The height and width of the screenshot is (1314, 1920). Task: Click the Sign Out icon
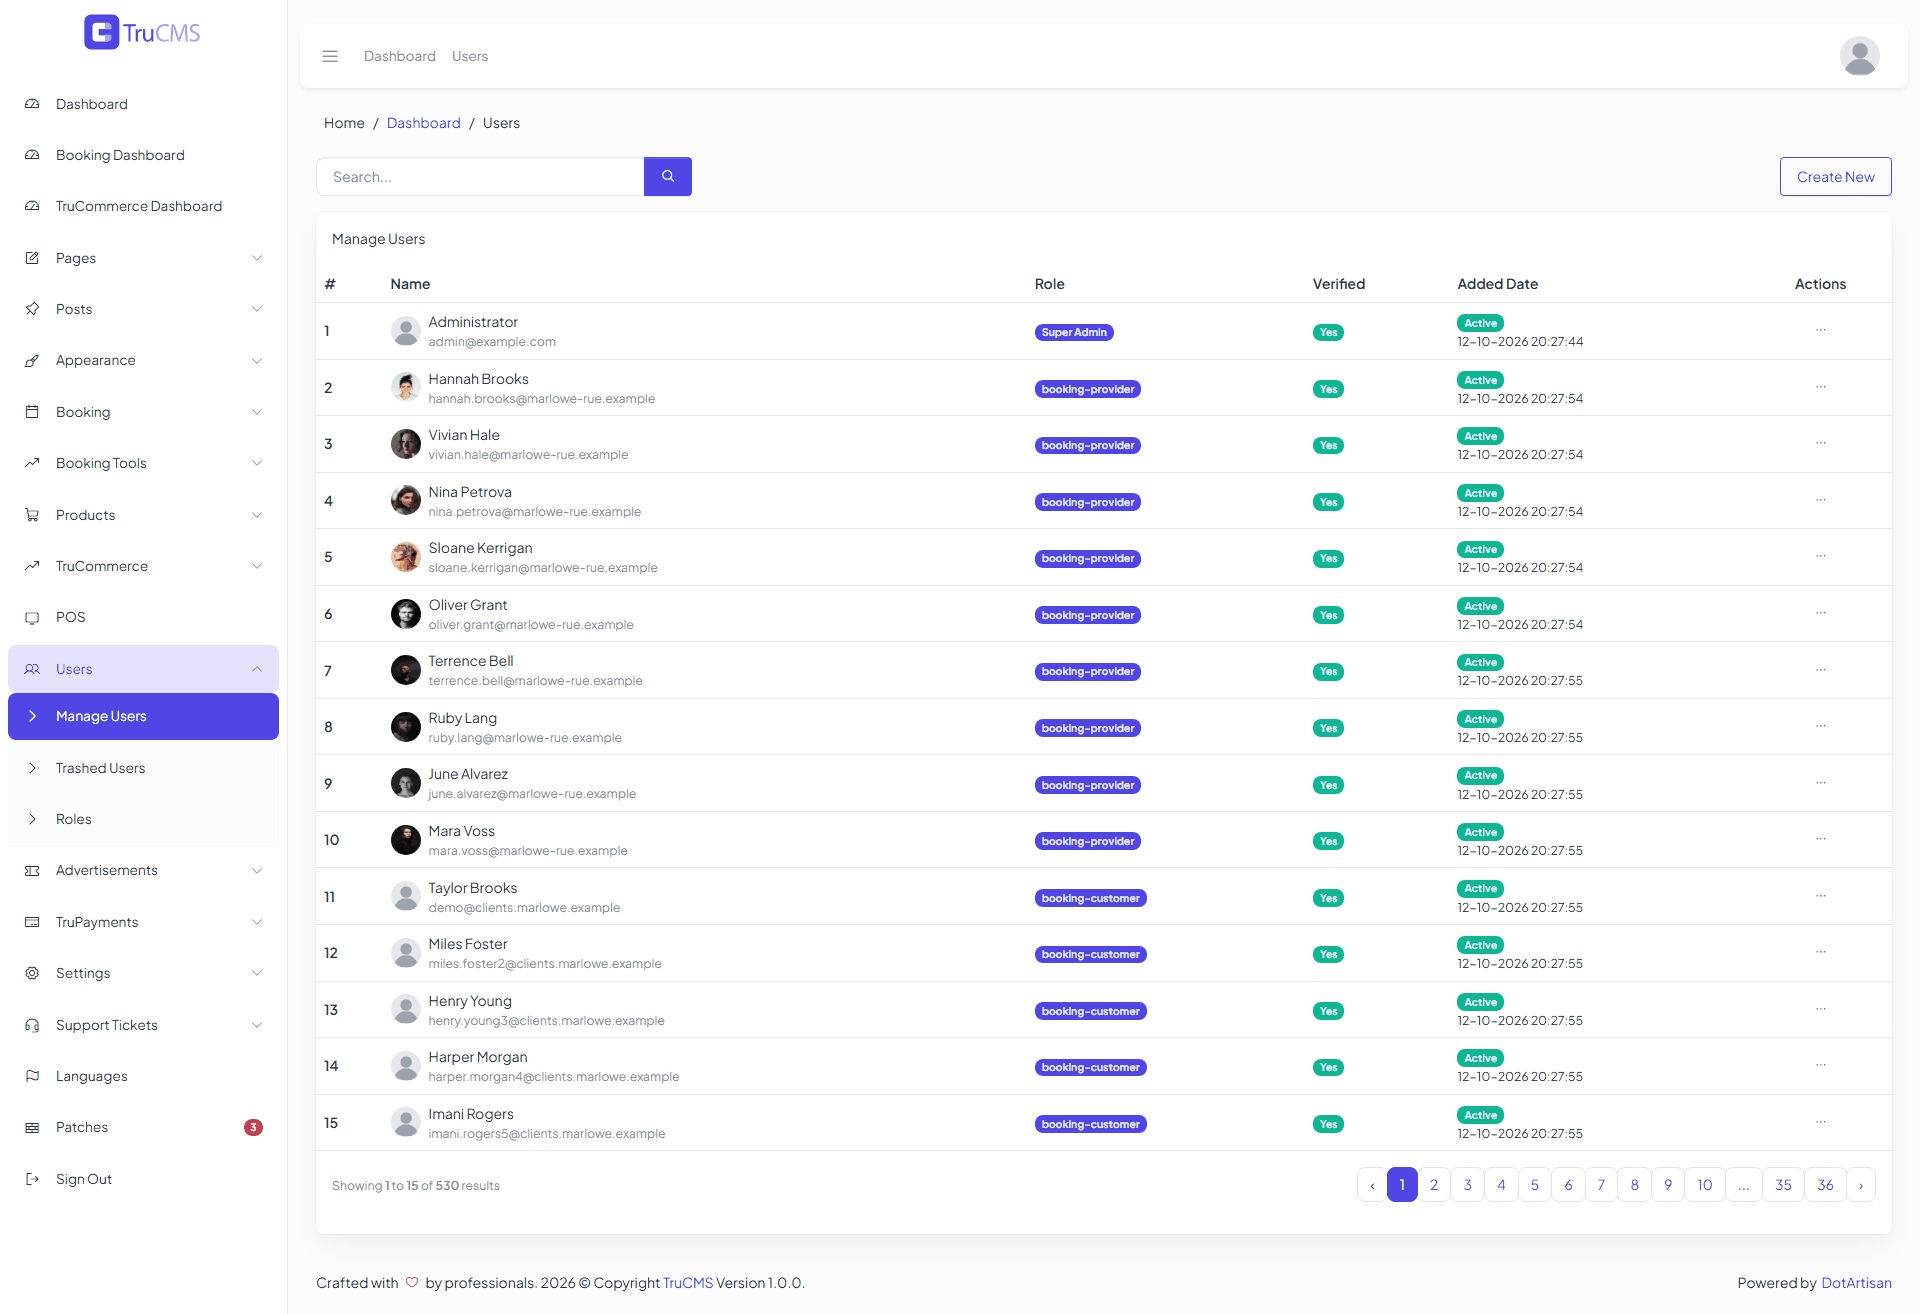pos(32,1179)
